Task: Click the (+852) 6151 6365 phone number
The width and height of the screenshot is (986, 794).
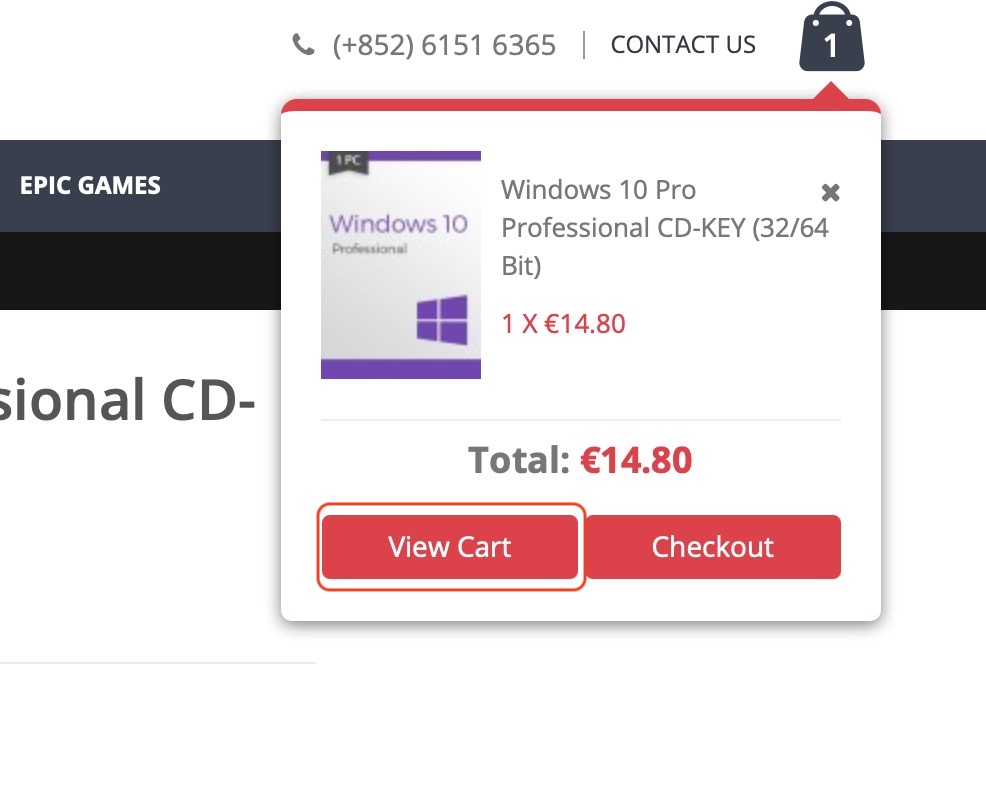Action: (444, 45)
